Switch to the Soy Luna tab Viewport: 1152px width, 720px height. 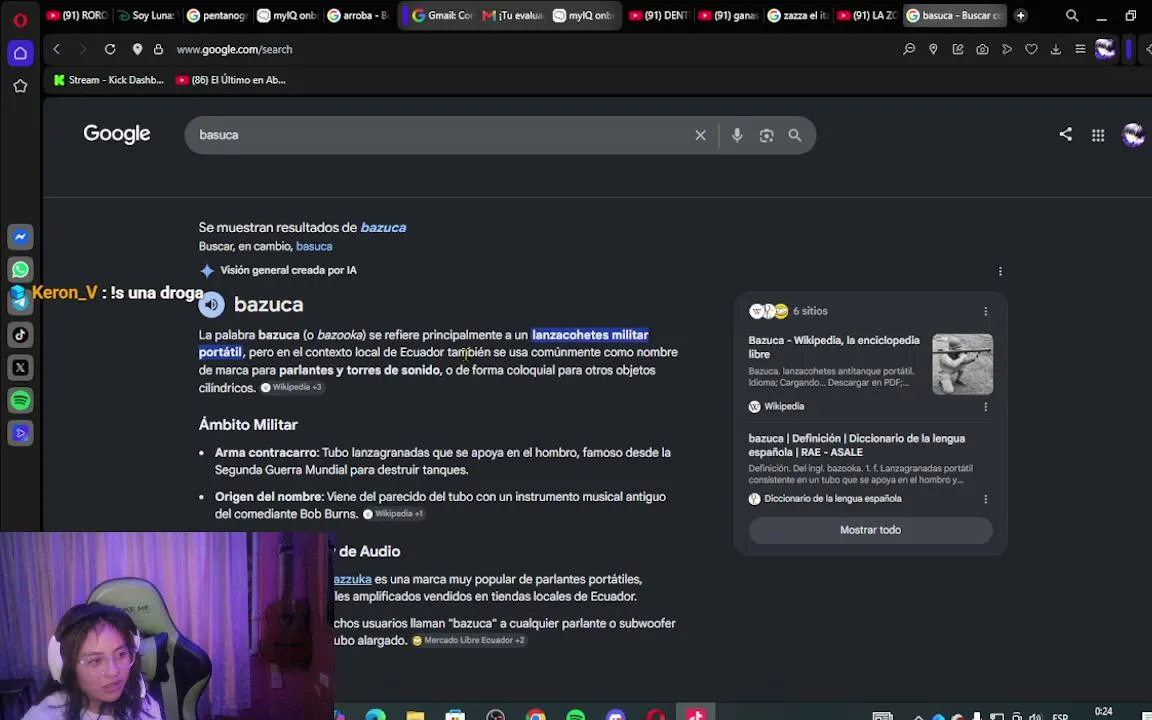(146, 15)
